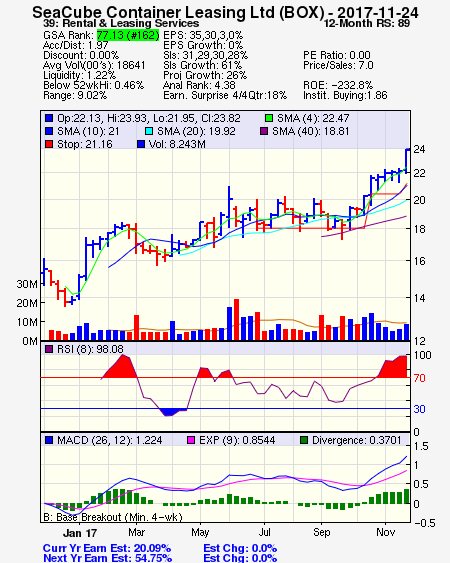
Task: Click the red RSI 70 threshold label
Action: point(419,378)
